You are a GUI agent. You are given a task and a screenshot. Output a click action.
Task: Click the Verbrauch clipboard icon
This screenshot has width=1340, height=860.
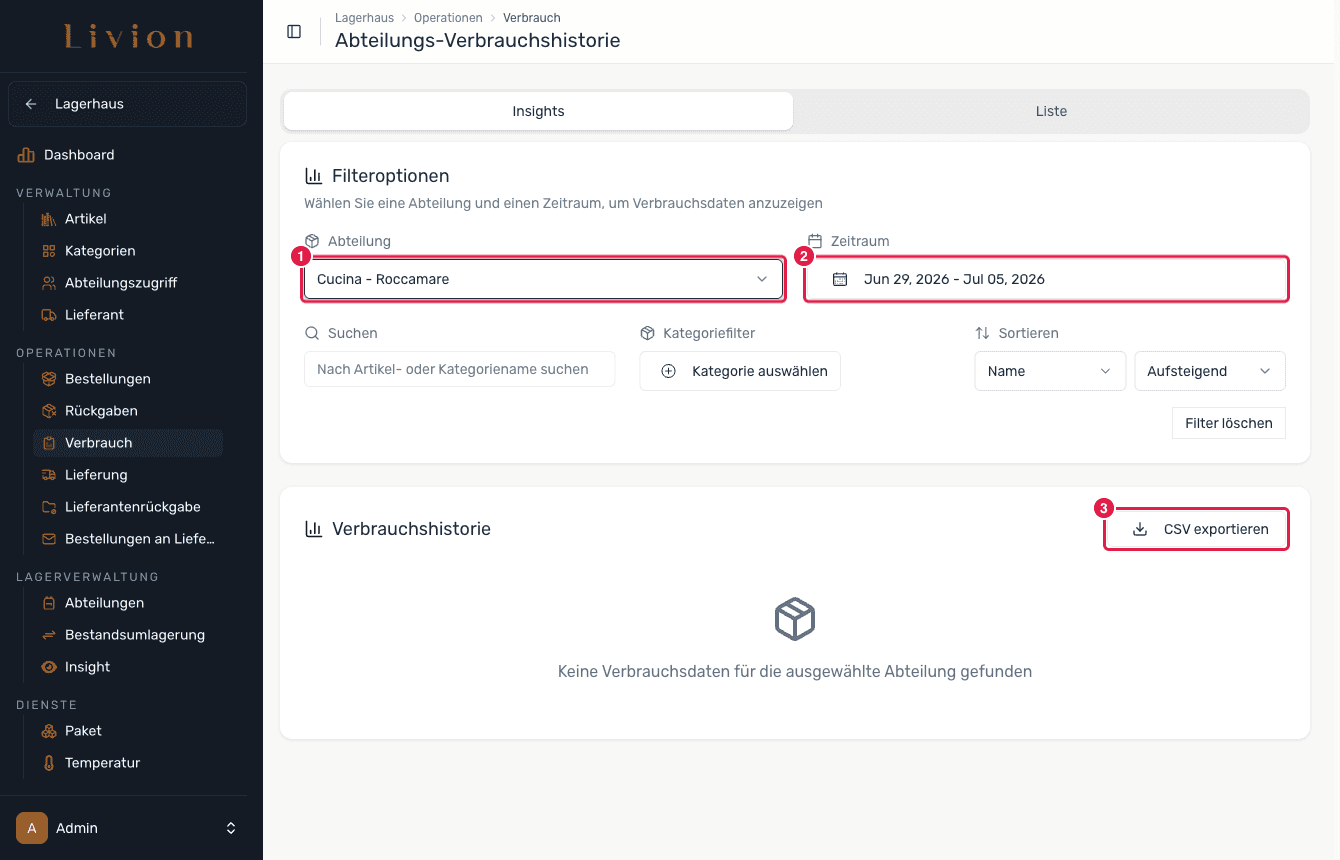pyautogui.click(x=48, y=443)
